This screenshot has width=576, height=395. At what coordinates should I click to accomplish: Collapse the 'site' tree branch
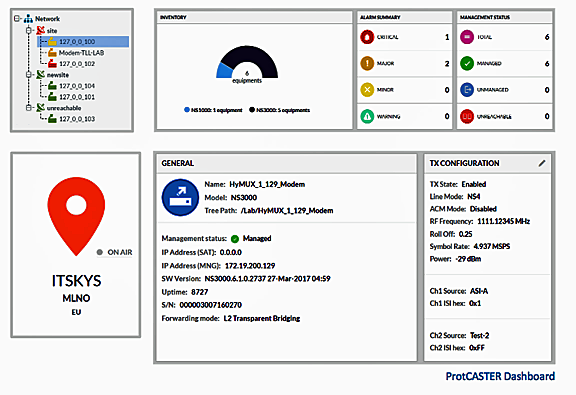pyautogui.click(x=29, y=30)
